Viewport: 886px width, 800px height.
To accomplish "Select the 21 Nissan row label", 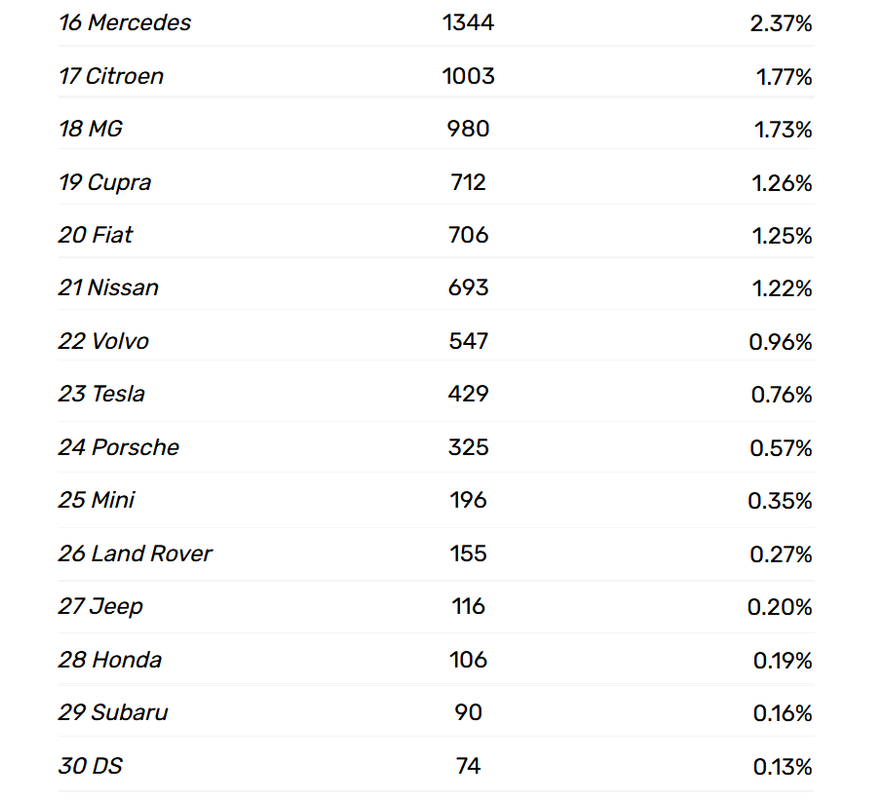I will point(108,288).
